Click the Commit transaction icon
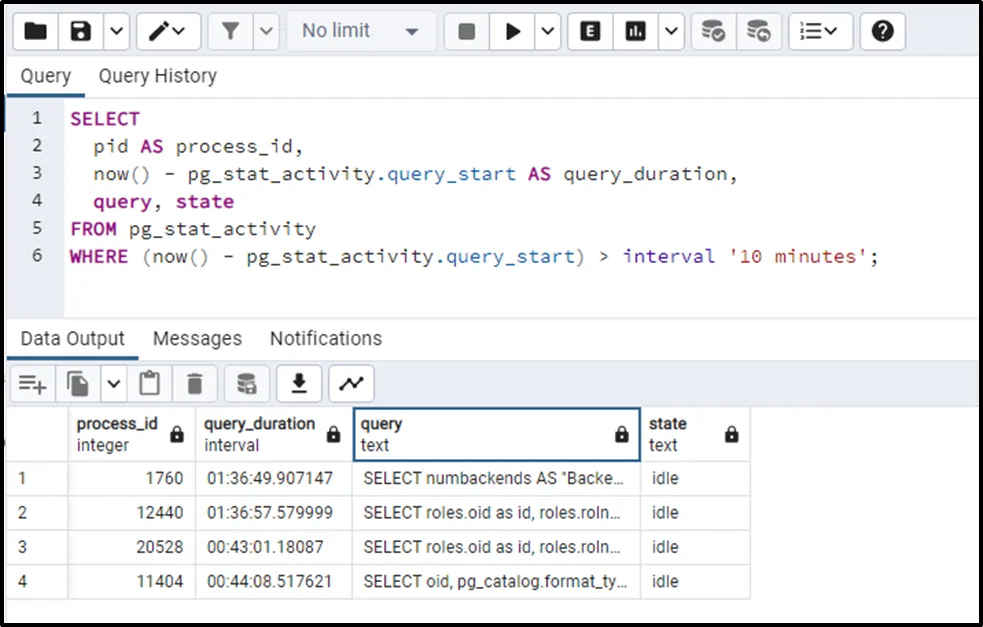 point(713,32)
